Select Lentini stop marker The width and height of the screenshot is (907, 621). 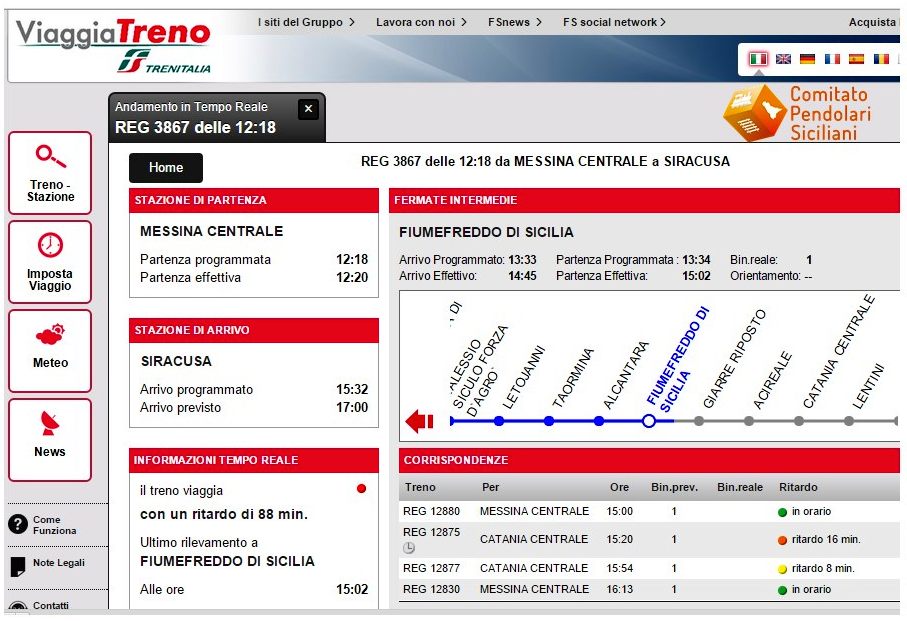(x=849, y=421)
